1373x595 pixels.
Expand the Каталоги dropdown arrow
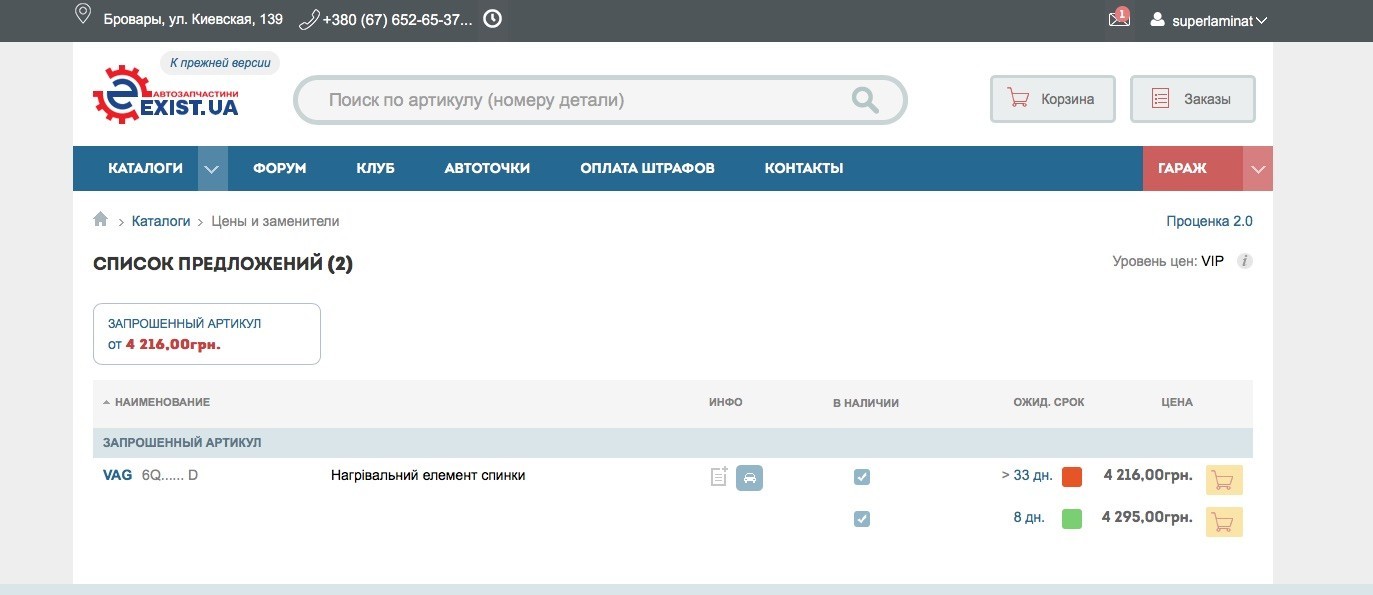(x=212, y=169)
